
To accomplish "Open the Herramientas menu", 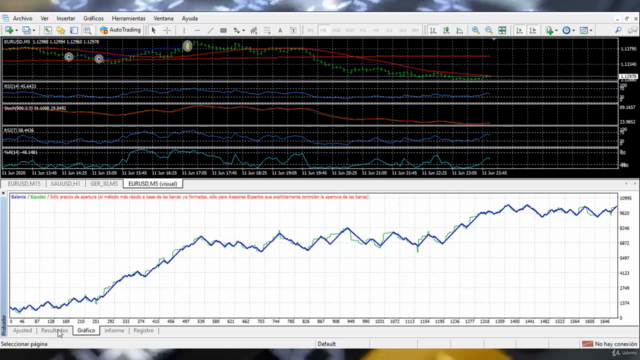I will click(x=129, y=18).
